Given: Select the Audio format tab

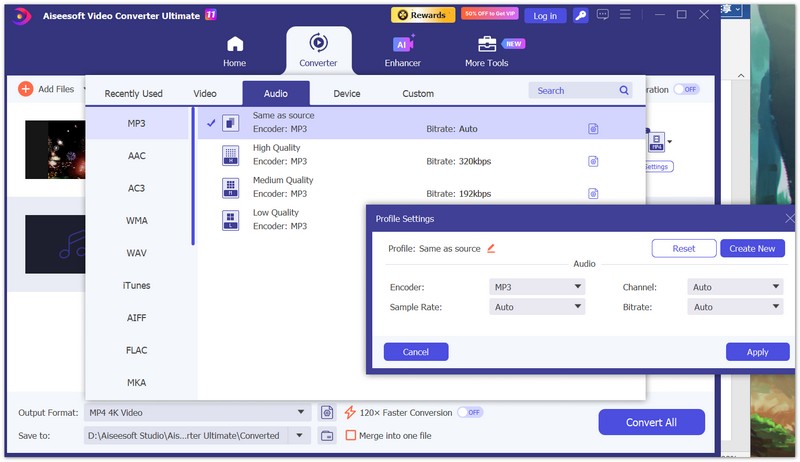Looking at the screenshot, I should (x=276, y=93).
